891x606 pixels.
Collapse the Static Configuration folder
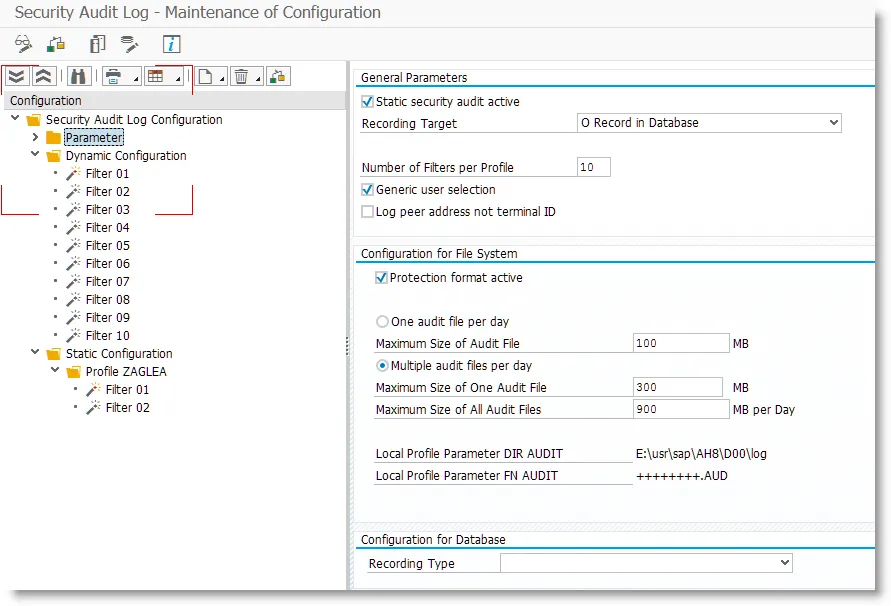point(35,353)
